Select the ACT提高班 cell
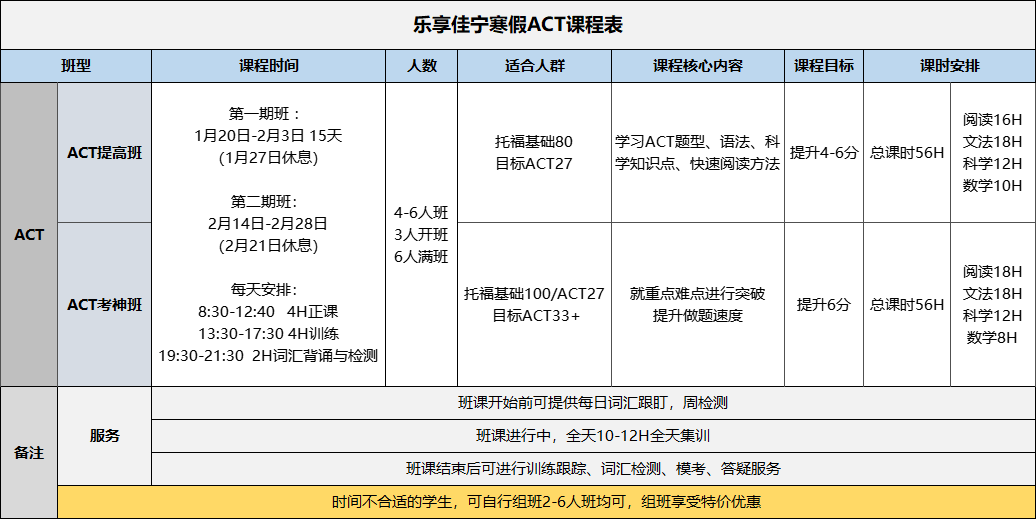The width and height of the screenshot is (1036, 519). pyautogui.click(x=104, y=153)
